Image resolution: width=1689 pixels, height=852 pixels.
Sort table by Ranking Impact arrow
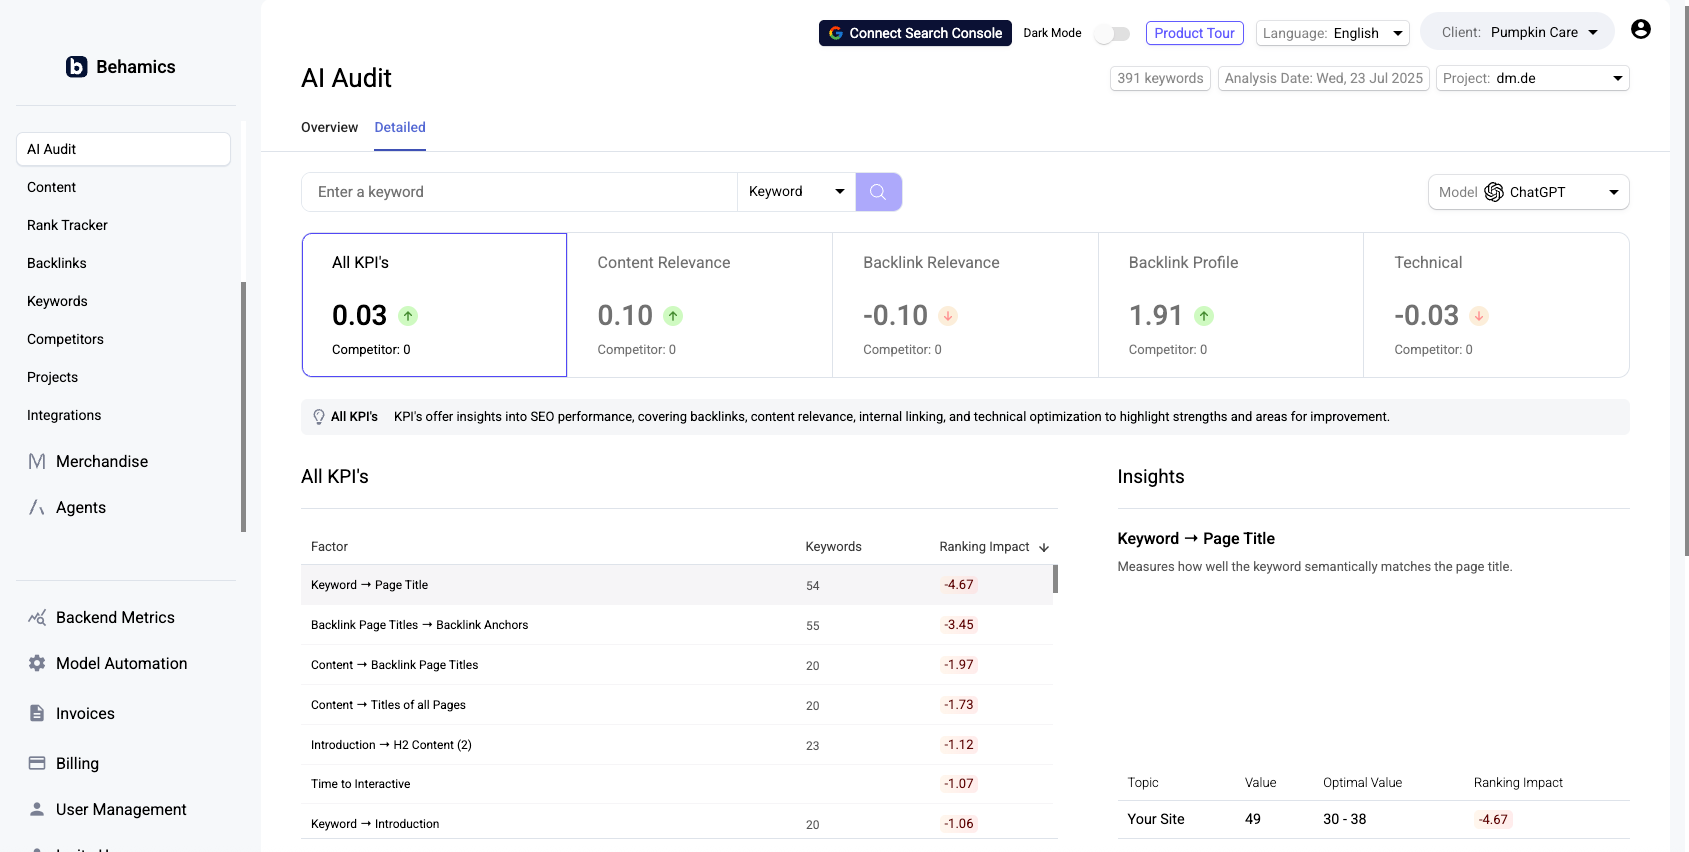coord(1044,547)
